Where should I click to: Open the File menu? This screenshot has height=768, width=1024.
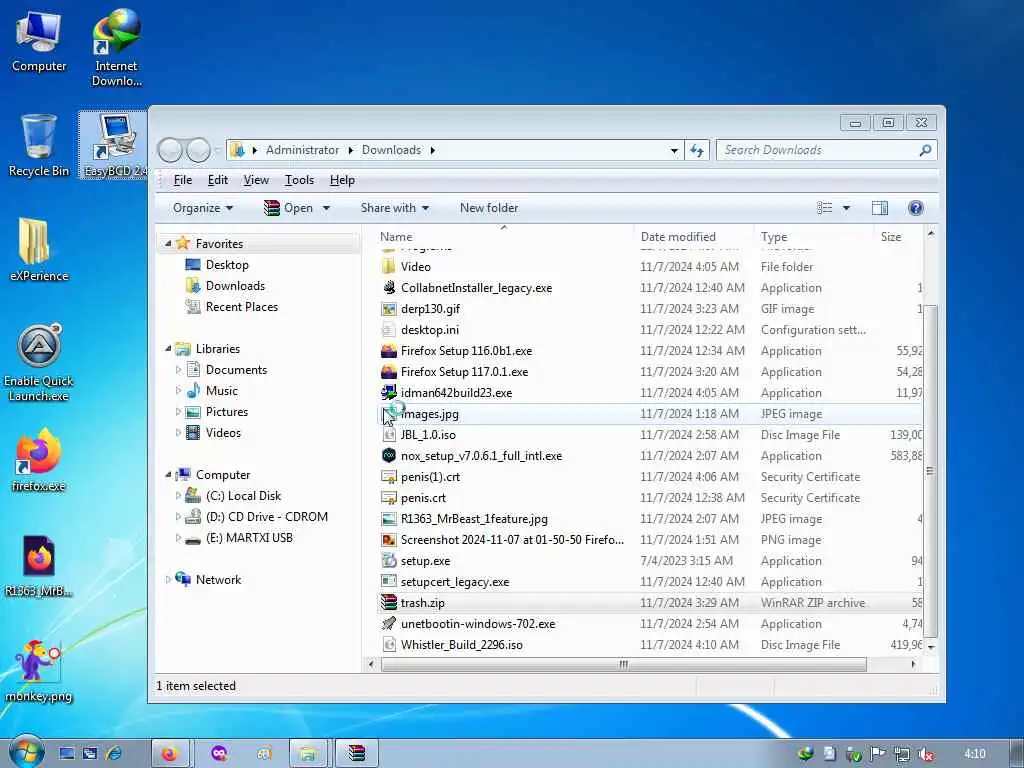[x=183, y=180]
